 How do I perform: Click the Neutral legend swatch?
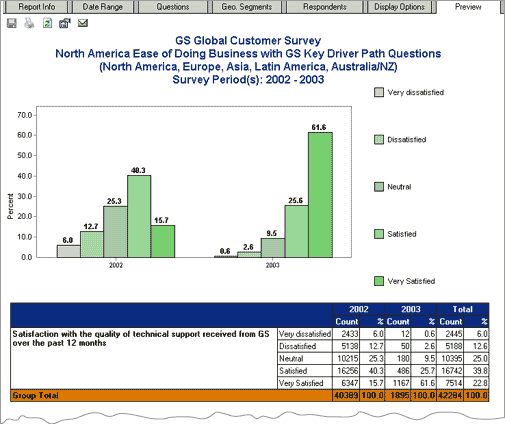[379, 187]
